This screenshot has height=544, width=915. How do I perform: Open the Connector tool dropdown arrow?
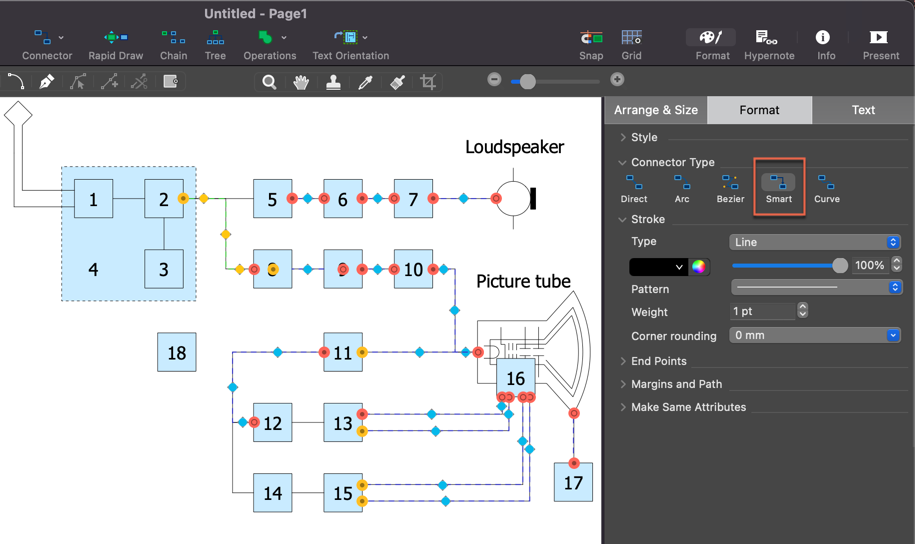click(x=61, y=38)
